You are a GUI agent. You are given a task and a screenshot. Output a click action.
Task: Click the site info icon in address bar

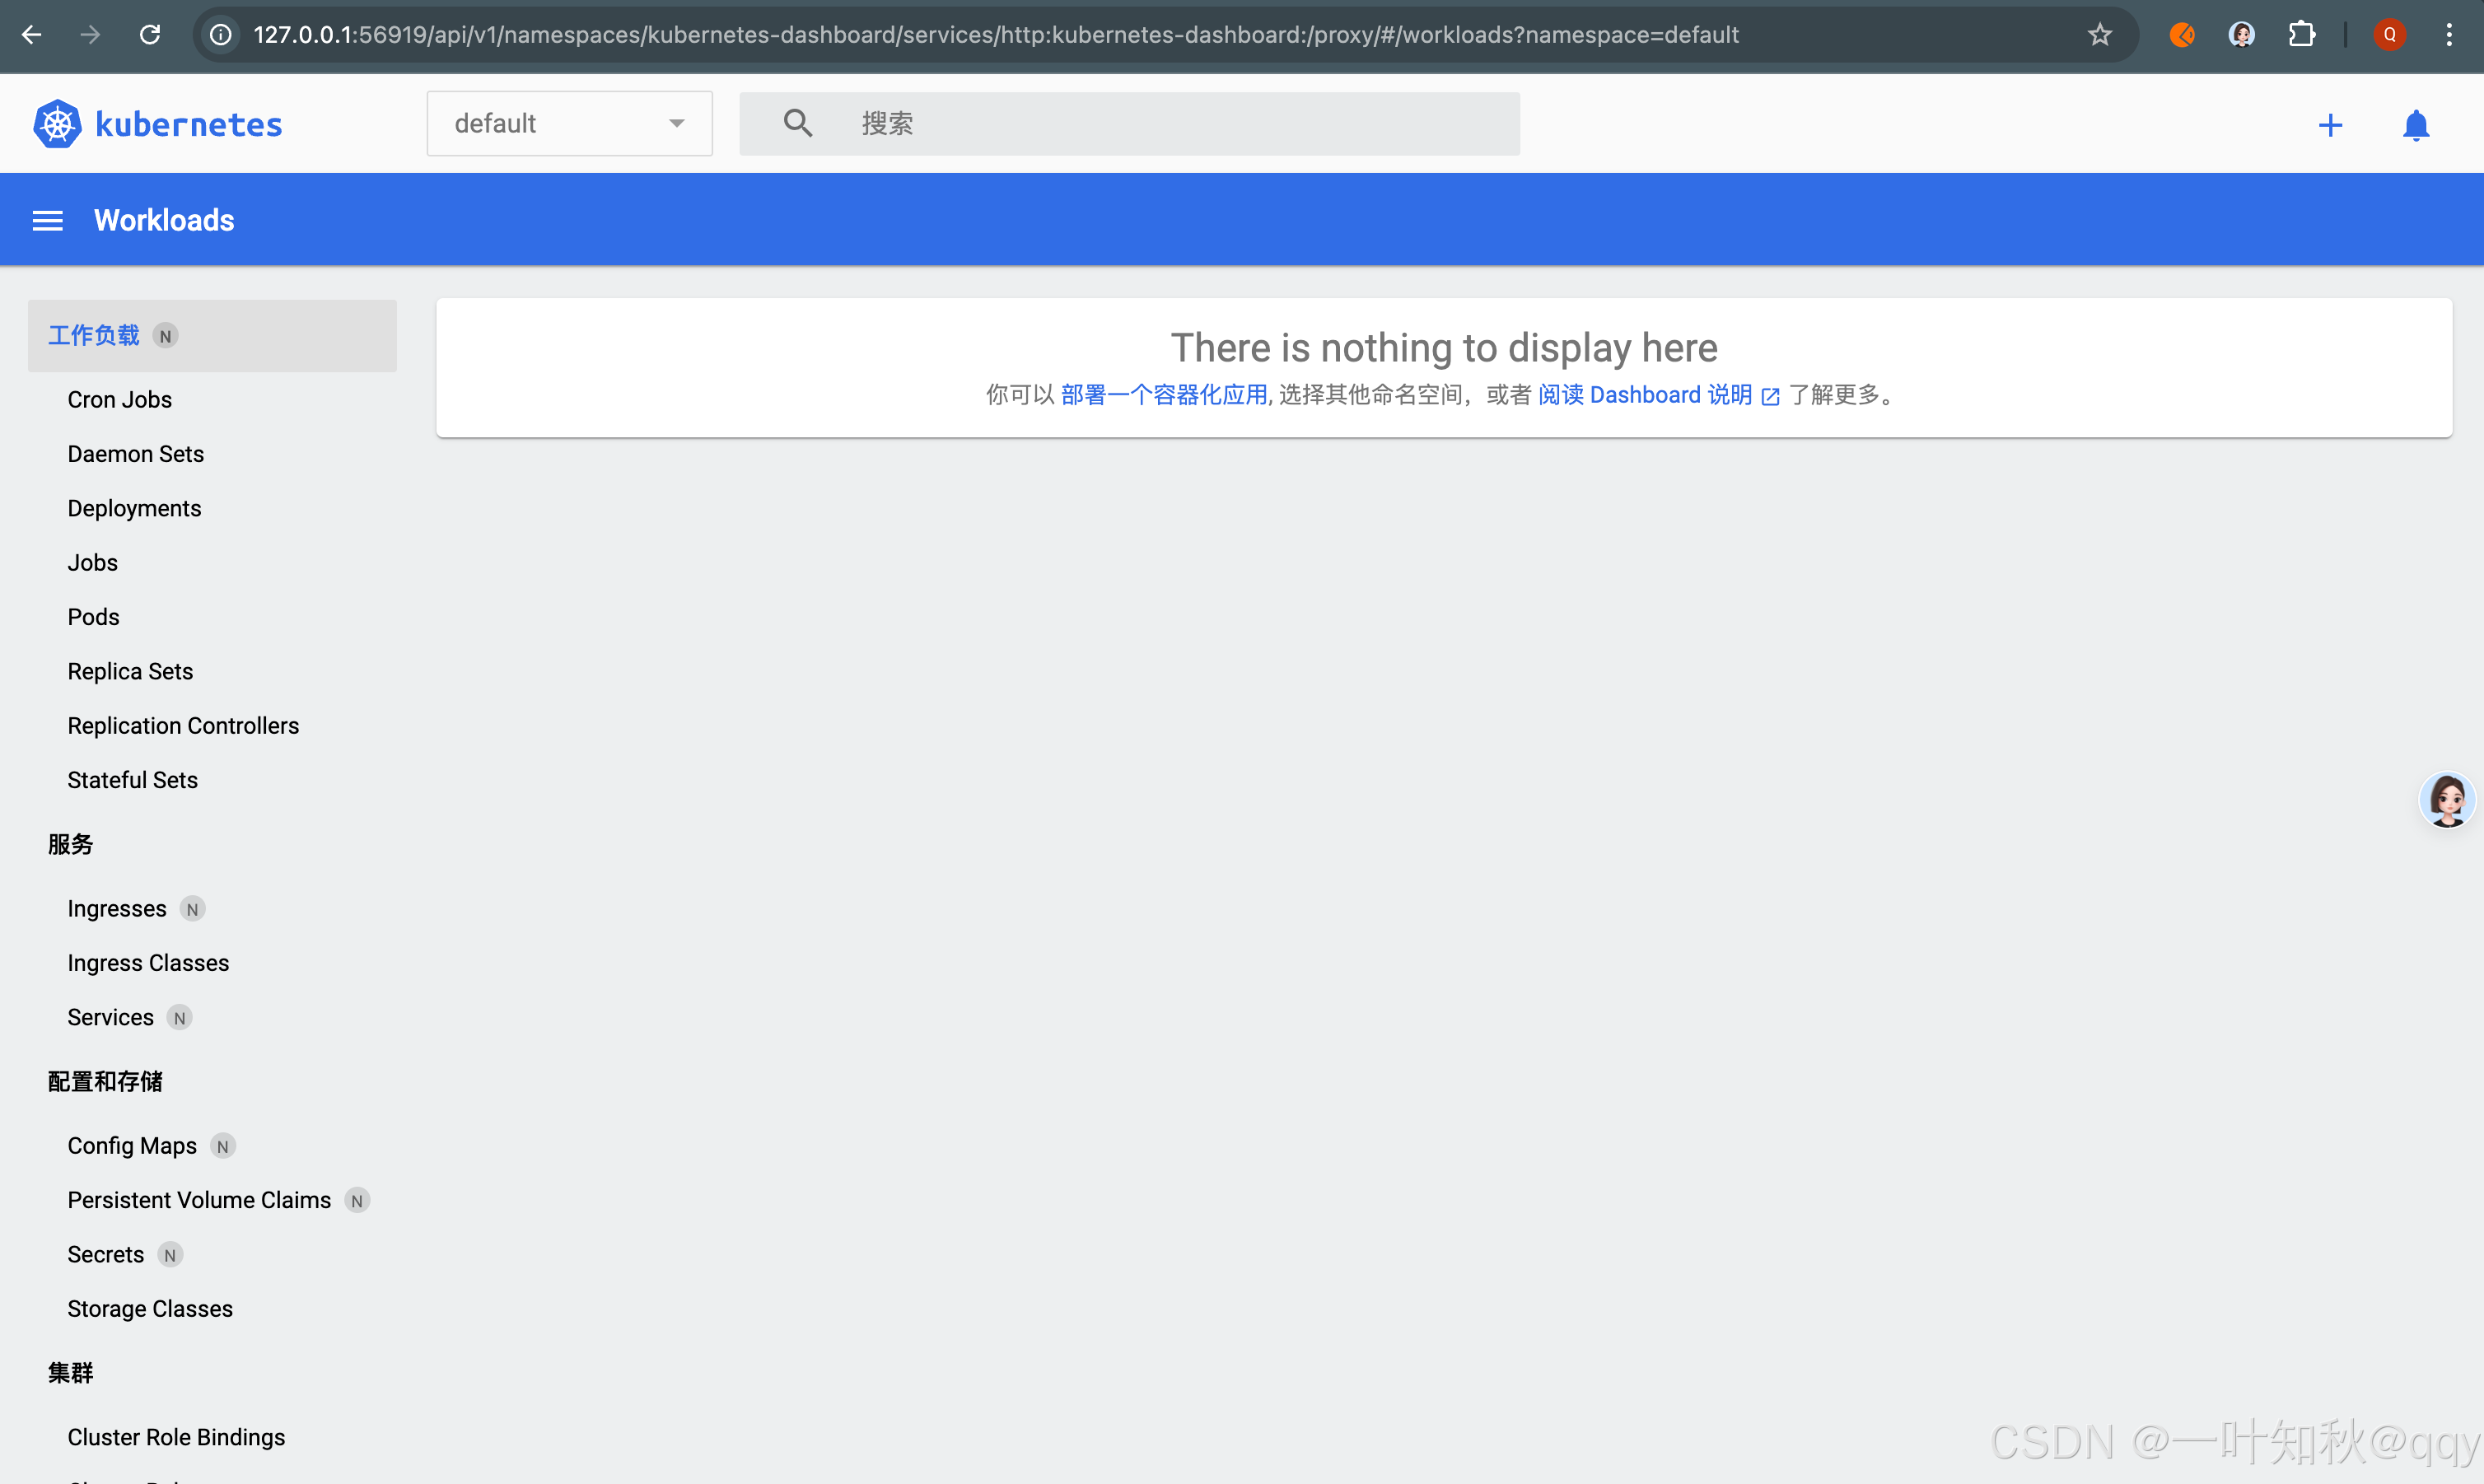(221, 35)
